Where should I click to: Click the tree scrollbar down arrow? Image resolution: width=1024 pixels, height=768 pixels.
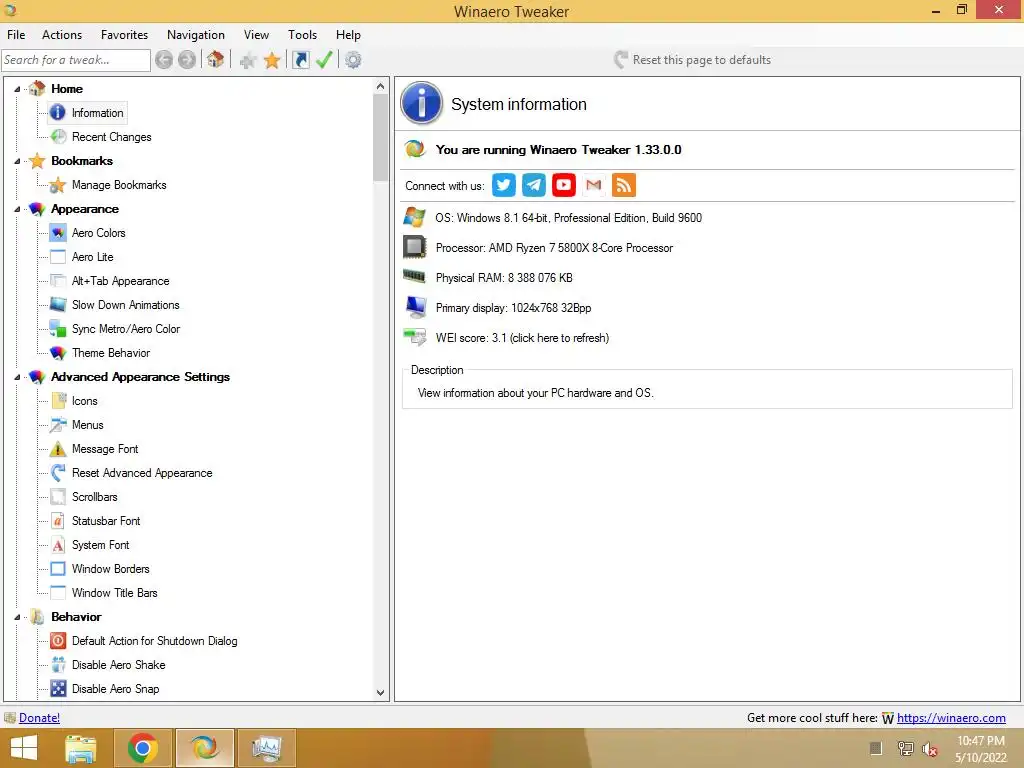coord(381,693)
